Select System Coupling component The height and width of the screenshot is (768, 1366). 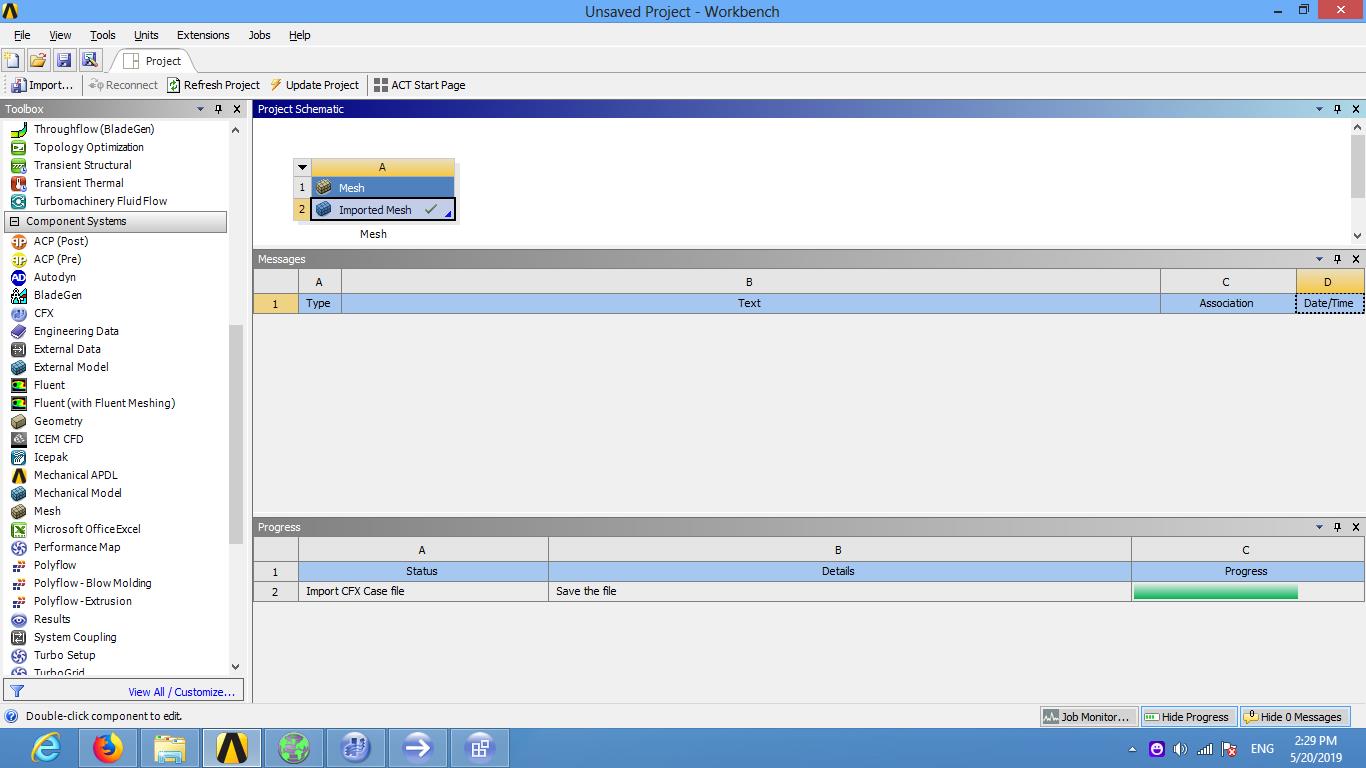point(75,637)
